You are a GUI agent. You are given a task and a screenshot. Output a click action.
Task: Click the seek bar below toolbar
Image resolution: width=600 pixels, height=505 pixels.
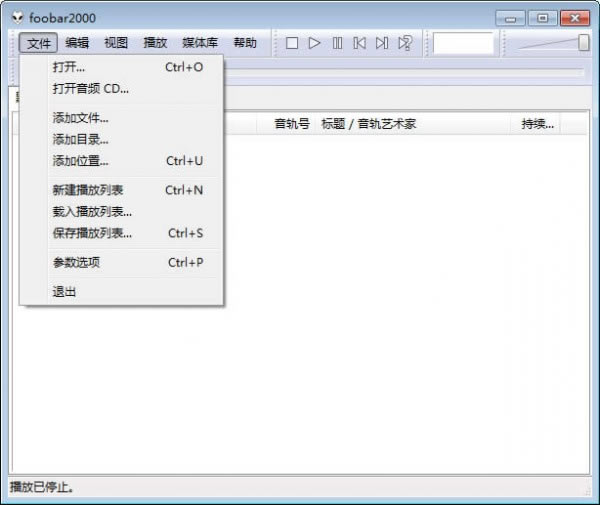coord(400,72)
